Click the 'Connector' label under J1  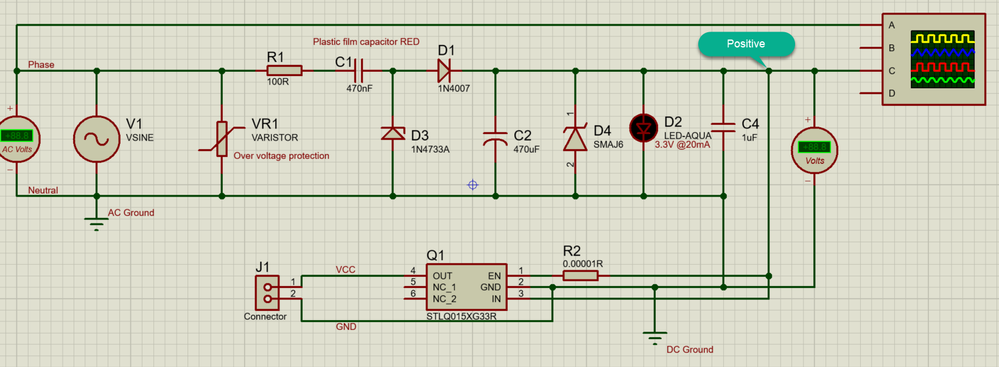click(265, 317)
